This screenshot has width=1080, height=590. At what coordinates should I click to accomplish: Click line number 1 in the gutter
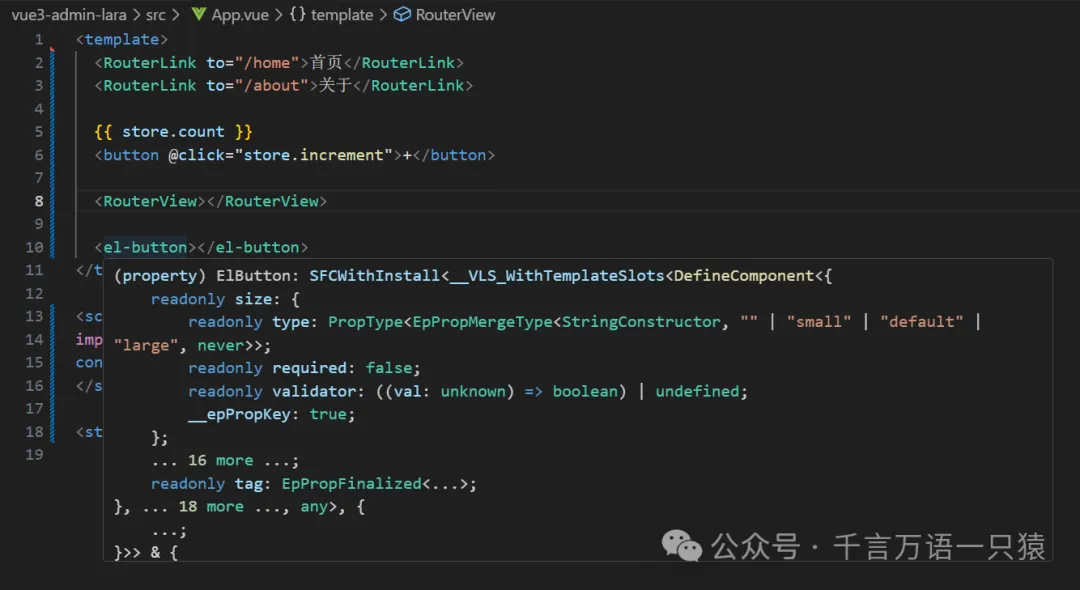(39, 40)
